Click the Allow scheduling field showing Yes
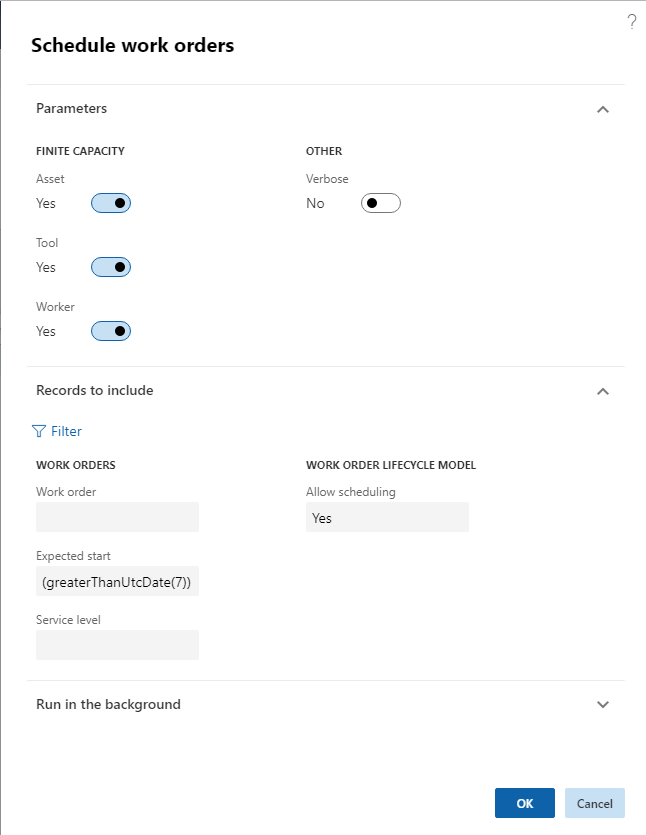 tap(387, 517)
